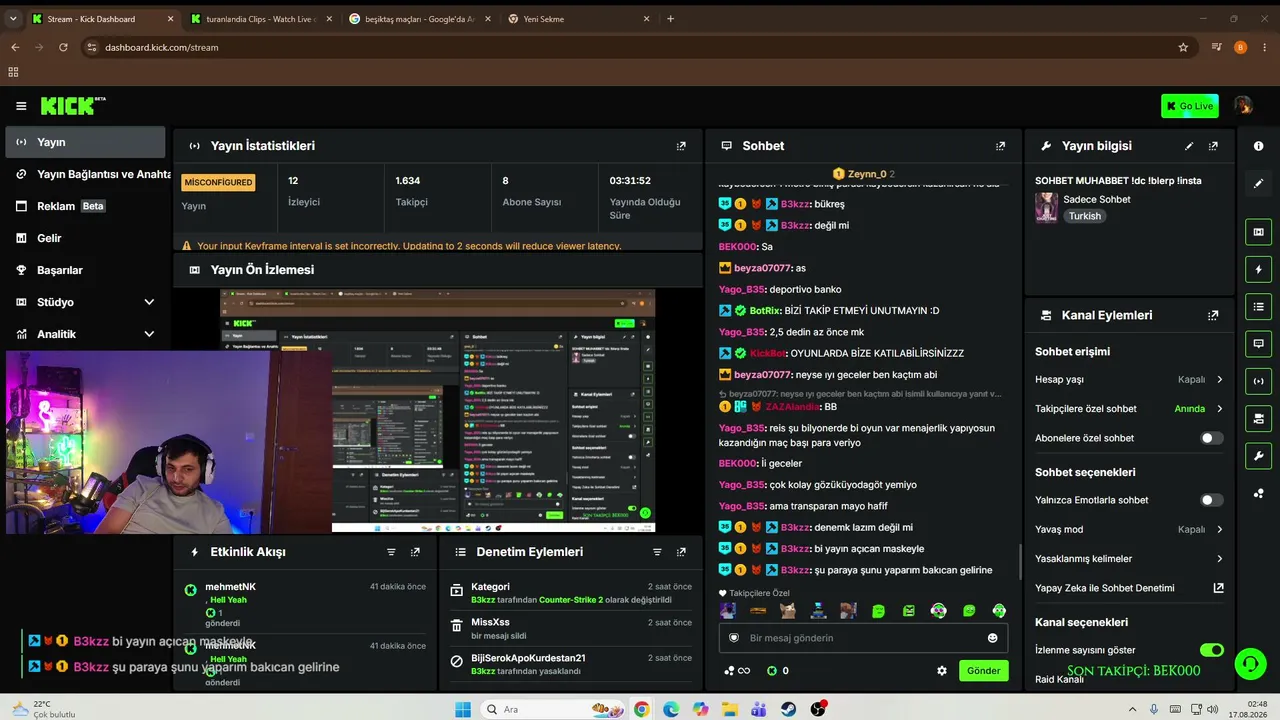Screen dimensions: 1280x720
Task: Open Reklam Beta in the sidebar
Action: pyautogui.click(x=85, y=206)
